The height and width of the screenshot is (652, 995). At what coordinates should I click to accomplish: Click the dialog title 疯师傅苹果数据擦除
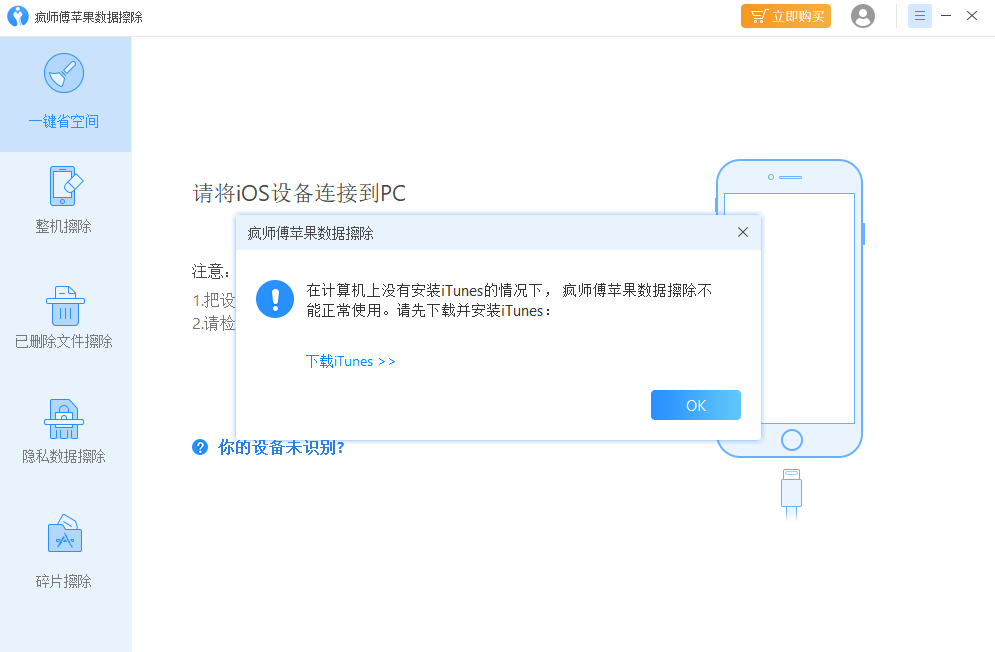310,233
